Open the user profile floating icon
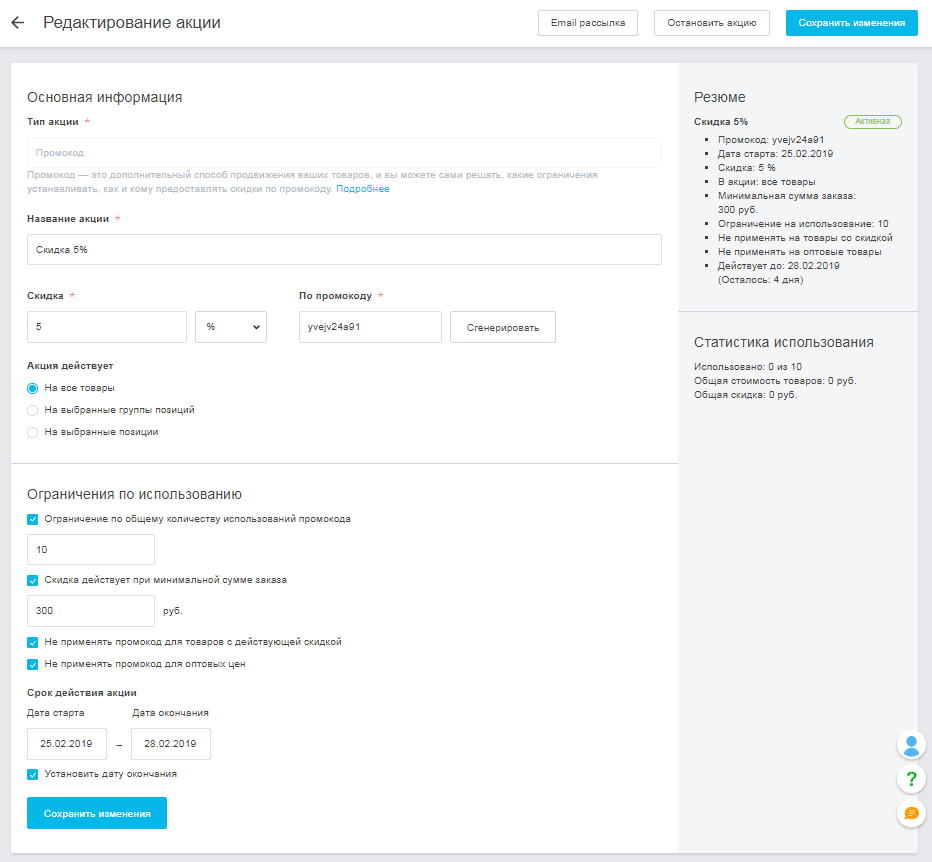The width and height of the screenshot is (932, 862). point(911,745)
